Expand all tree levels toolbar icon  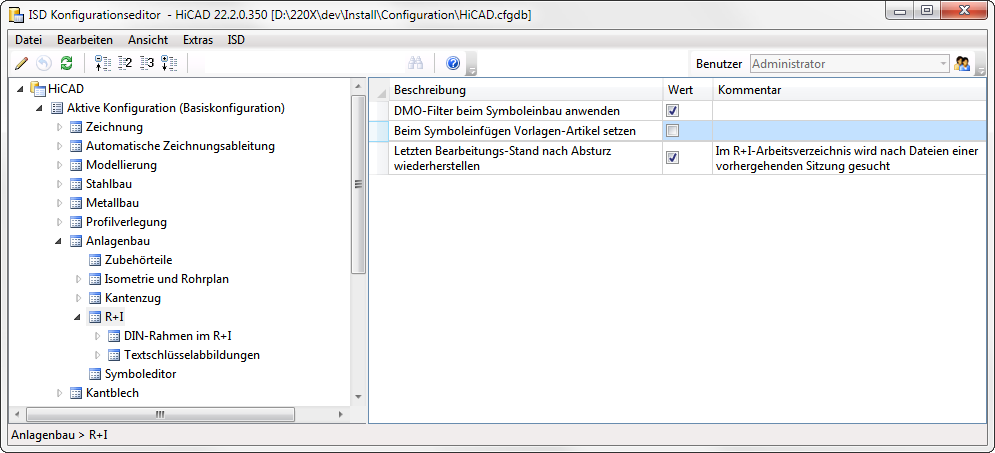(169, 63)
